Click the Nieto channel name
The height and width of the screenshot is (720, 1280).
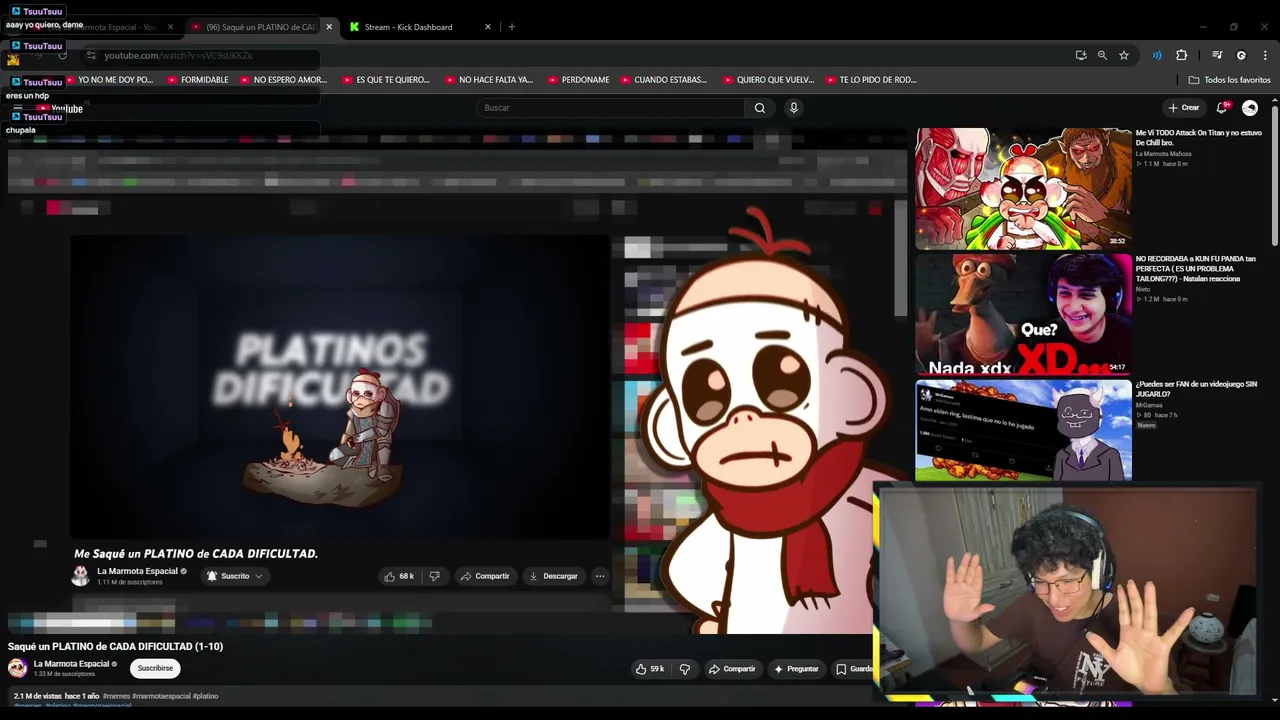click(x=1142, y=289)
